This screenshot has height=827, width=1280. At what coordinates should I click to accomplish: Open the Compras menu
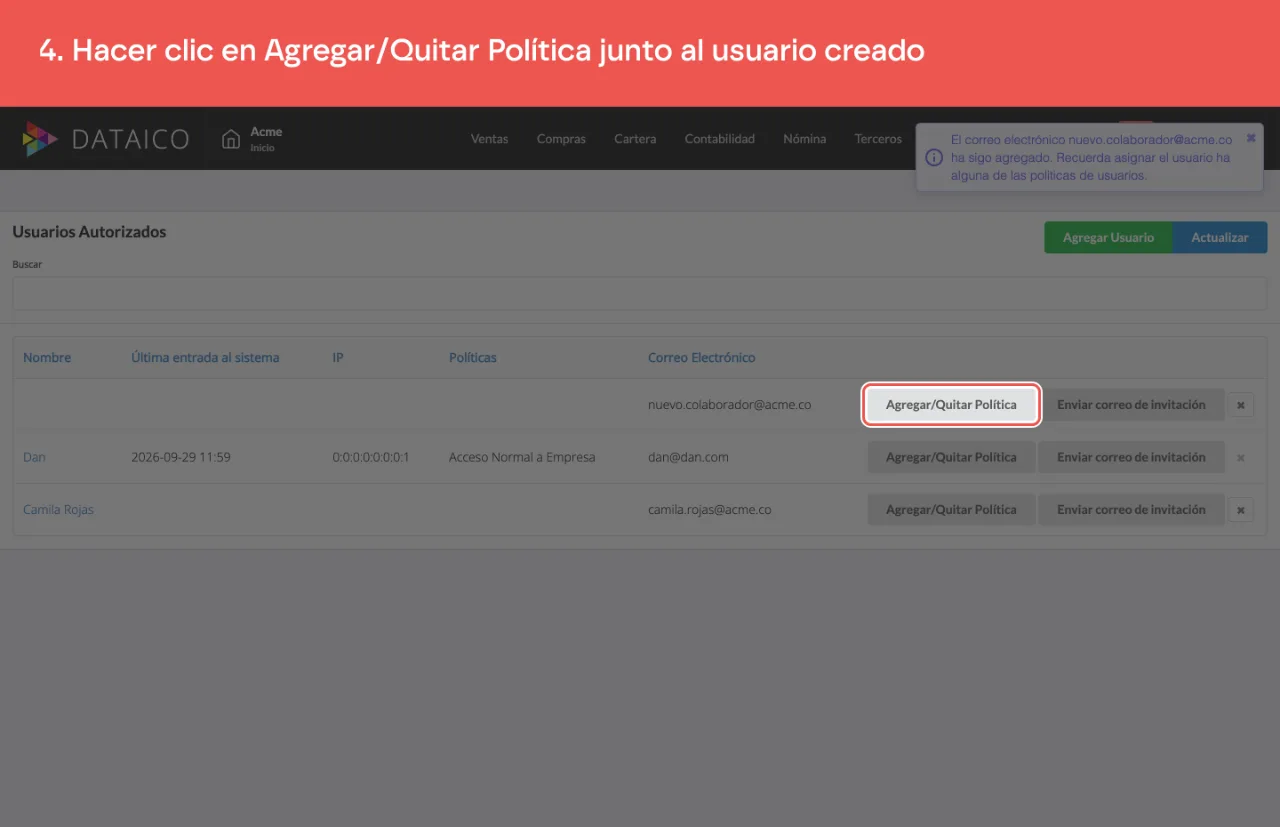[561, 139]
